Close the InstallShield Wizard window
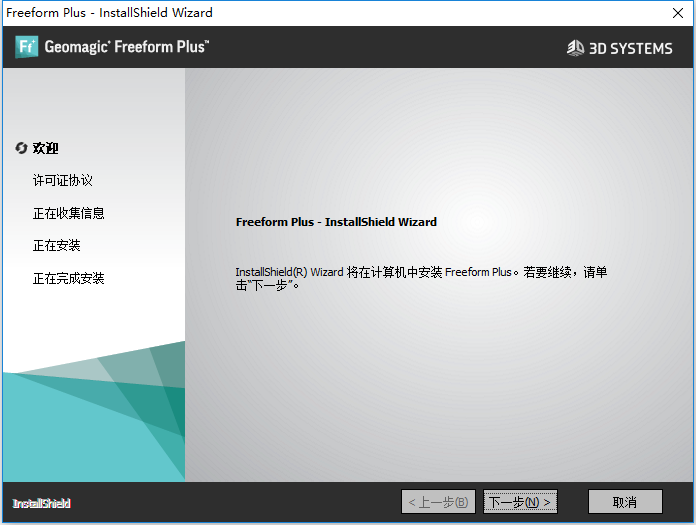 click(677, 13)
